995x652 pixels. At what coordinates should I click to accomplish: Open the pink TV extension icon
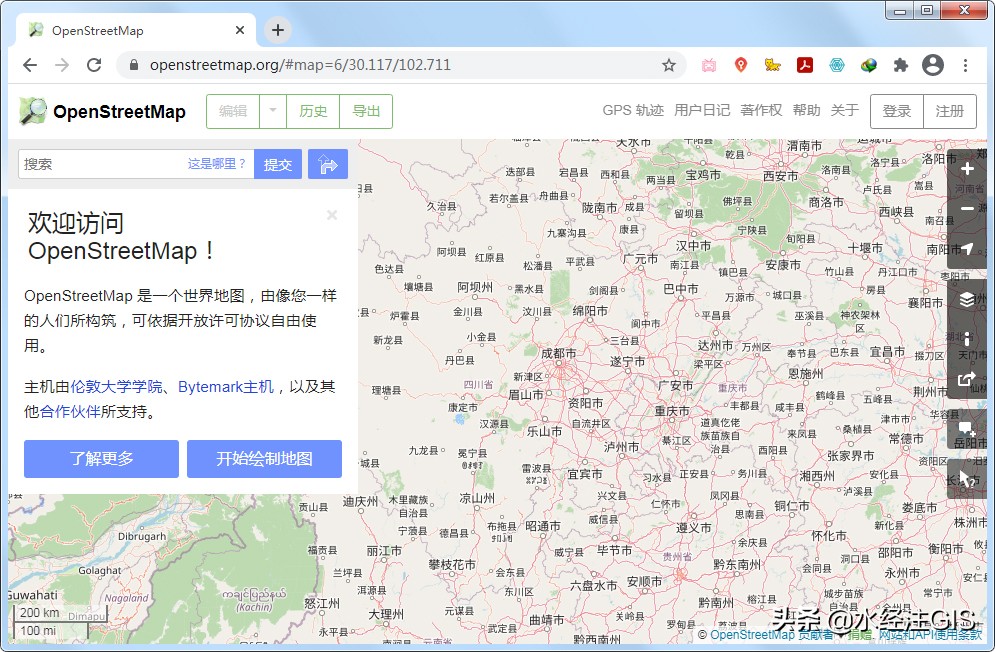(709, 65)
